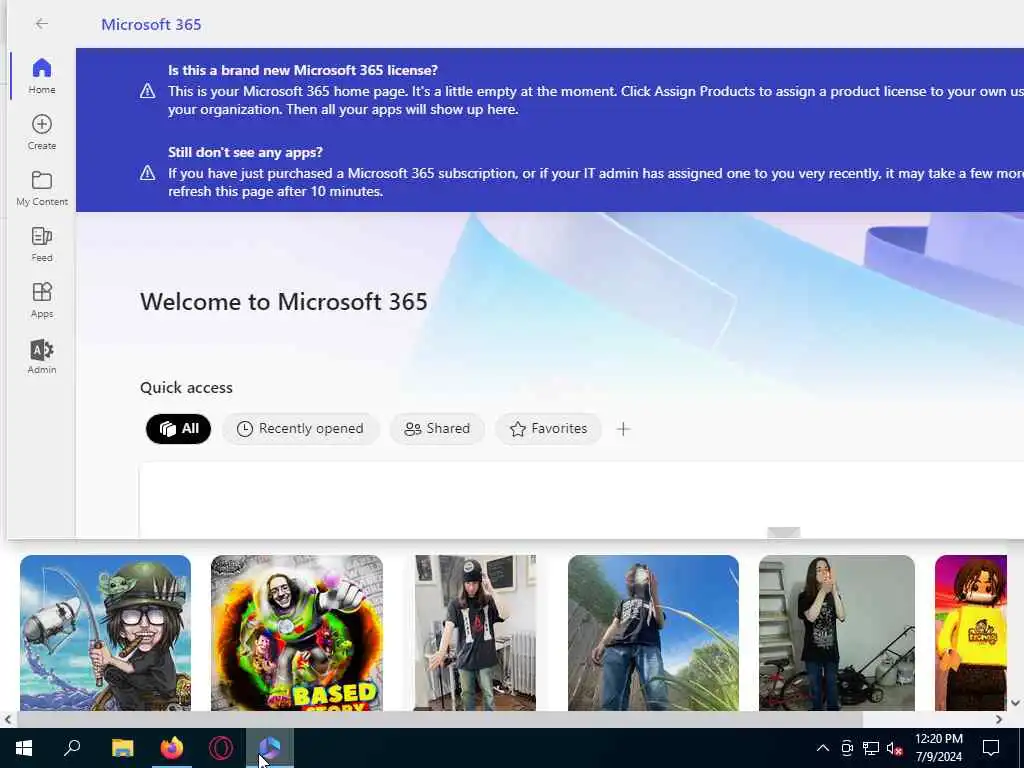Switch to Firefox in the taskbar

[172, 748]
